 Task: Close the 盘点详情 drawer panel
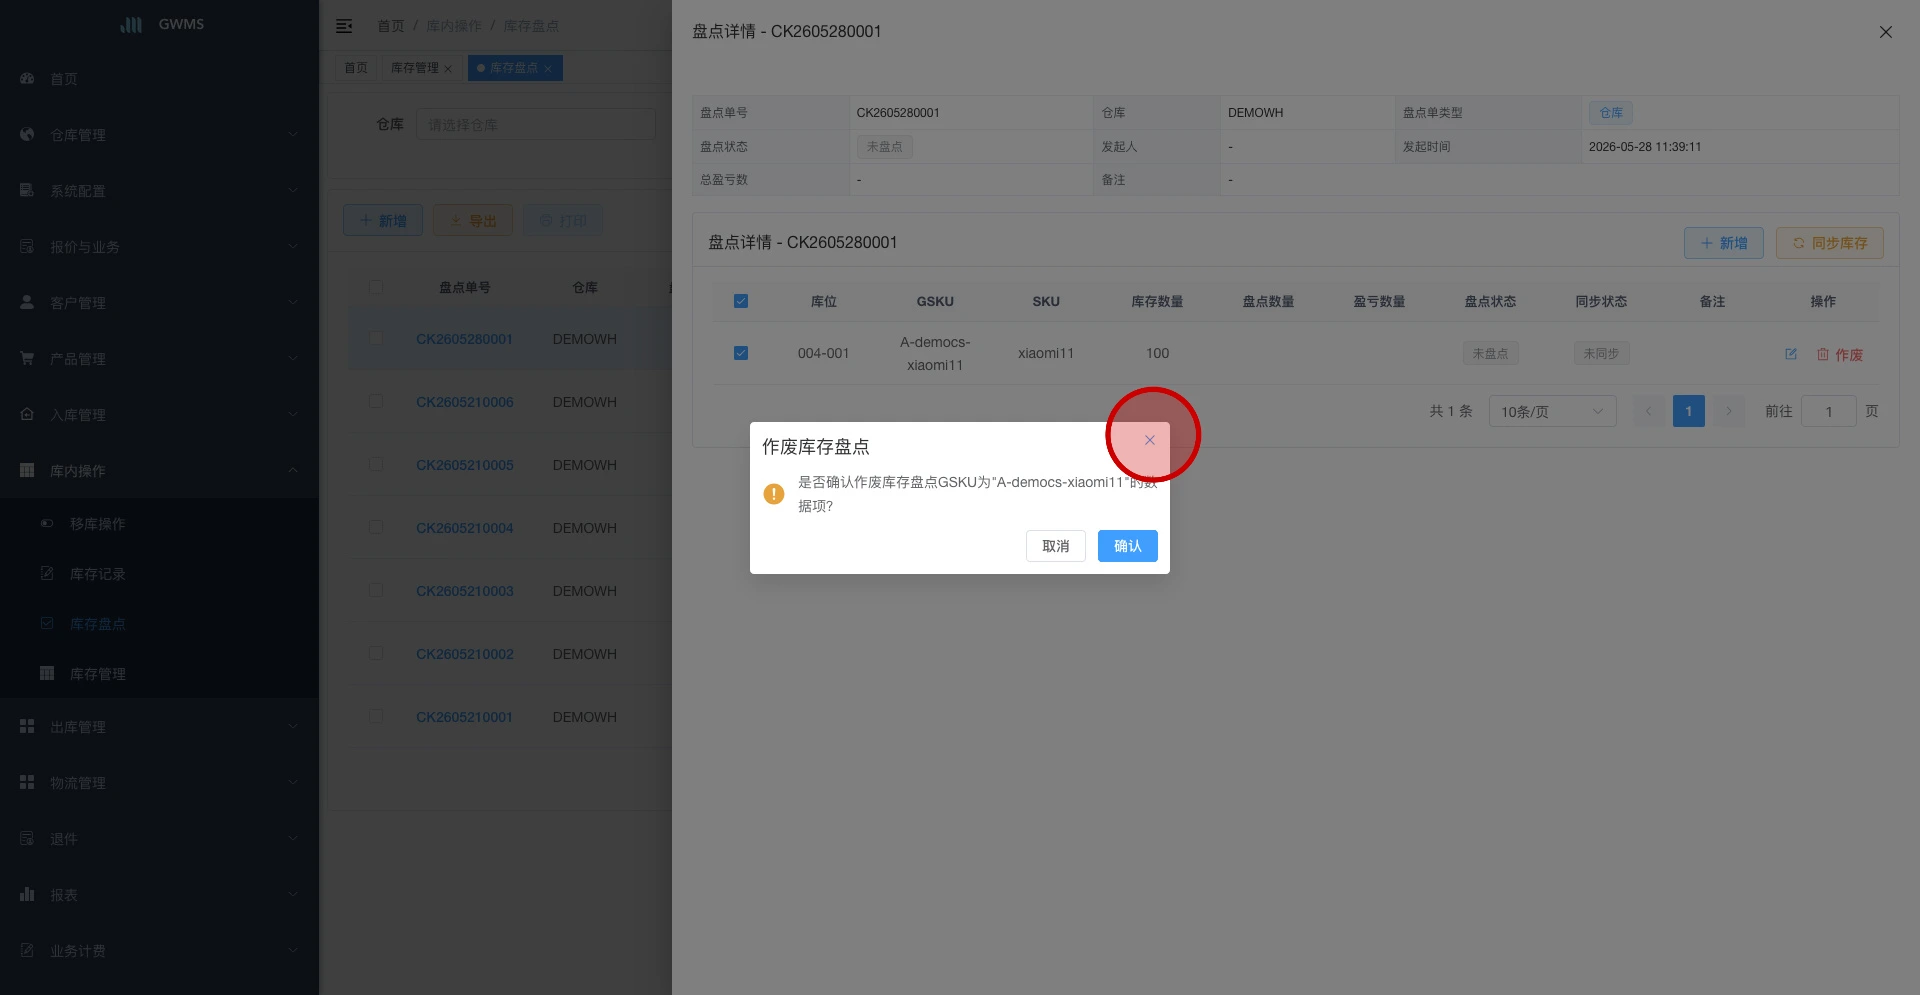[x=1886, y=32]
